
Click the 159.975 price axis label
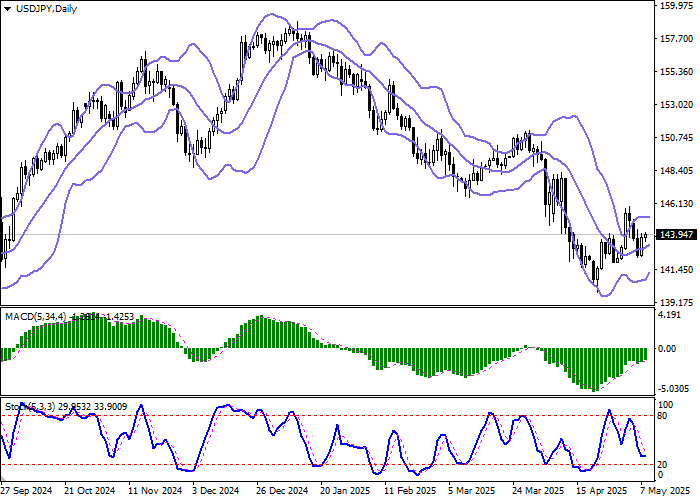coord(678,6)
